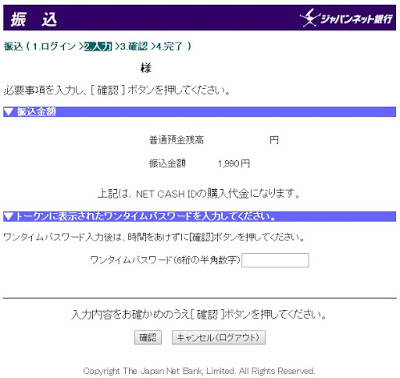Select the highlighted 2.入力 step
This screenshot has width=400, height=378.
pyautogui.click(x=98, y=46)
